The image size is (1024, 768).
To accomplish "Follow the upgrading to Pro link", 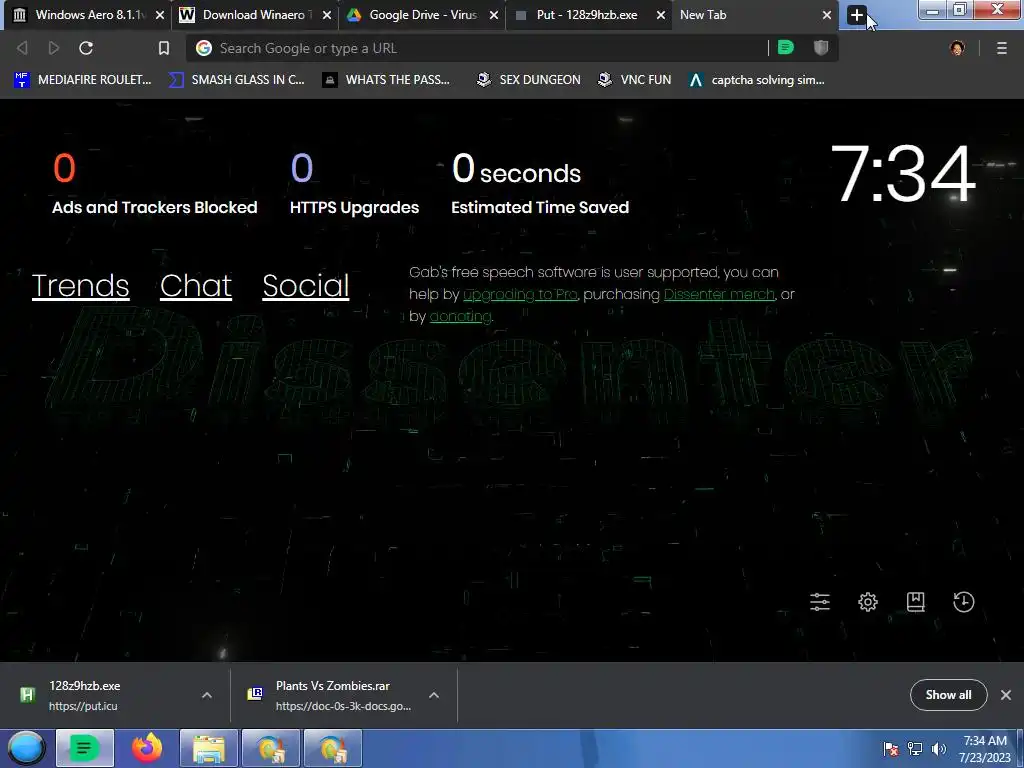I will 520,295.
